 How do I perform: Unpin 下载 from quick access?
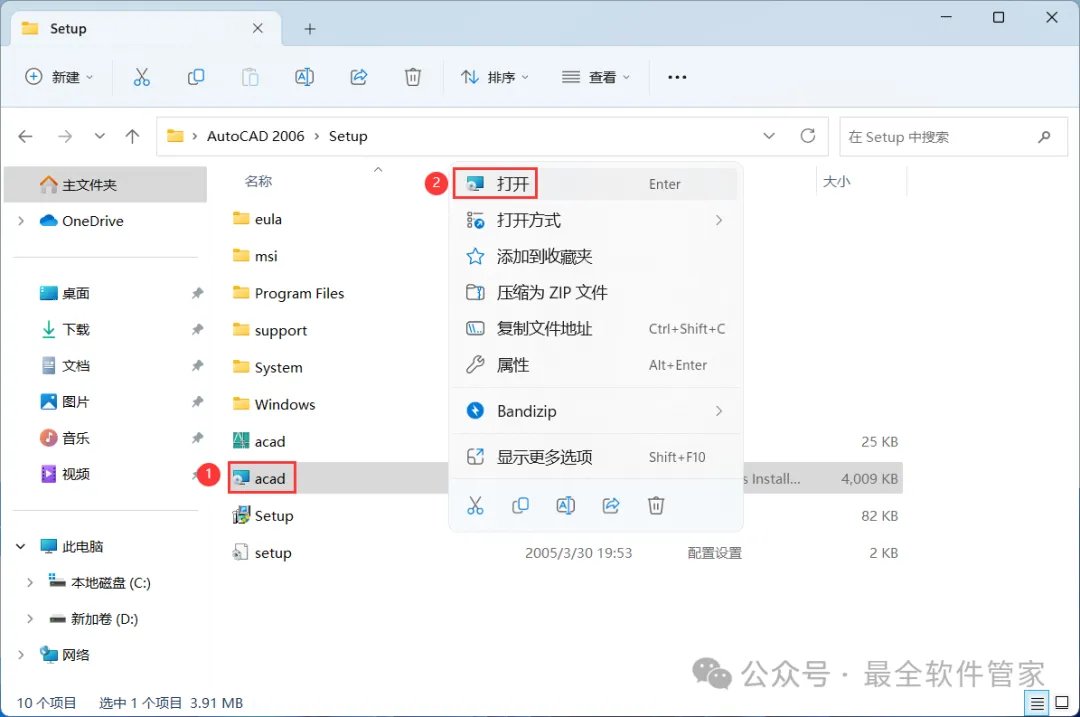click(197, 329)
